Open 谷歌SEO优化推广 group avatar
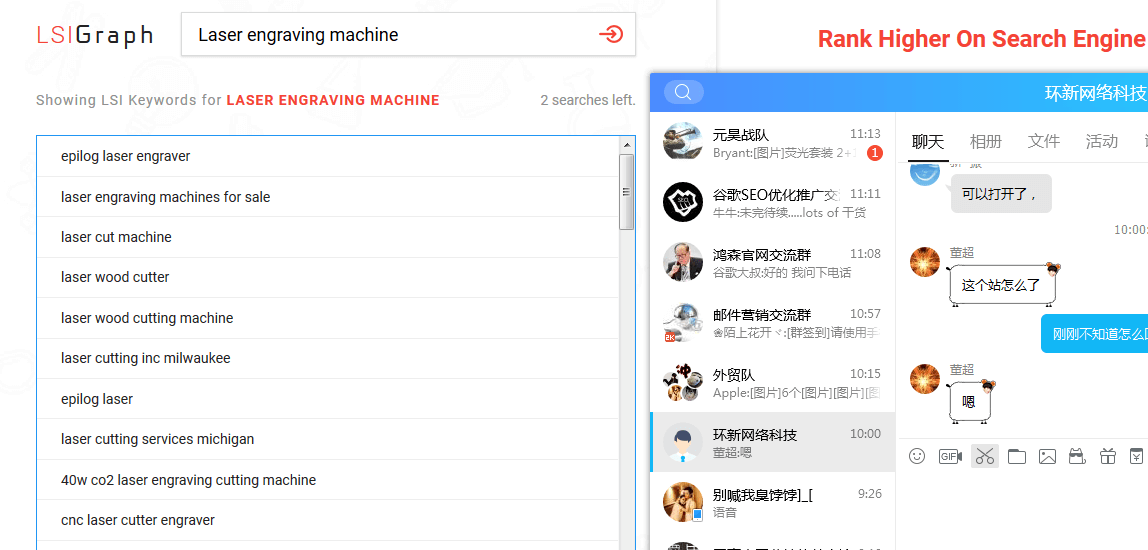This screenshot has width=1148, height=550. coord(682,201)
